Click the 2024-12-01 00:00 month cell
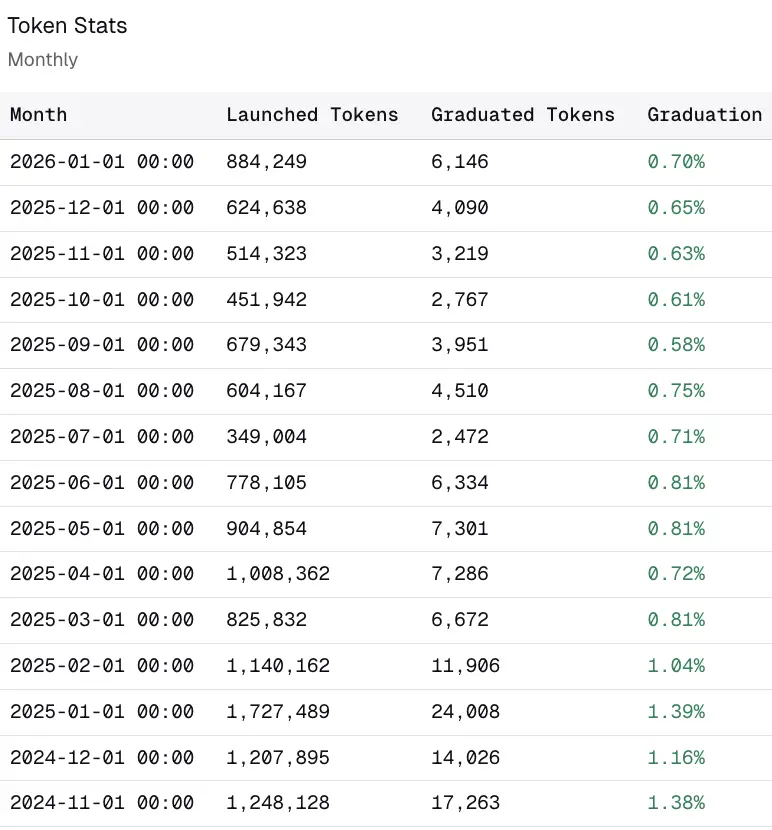The height and width of the screenshot is (830, 772). coord(102,757)
